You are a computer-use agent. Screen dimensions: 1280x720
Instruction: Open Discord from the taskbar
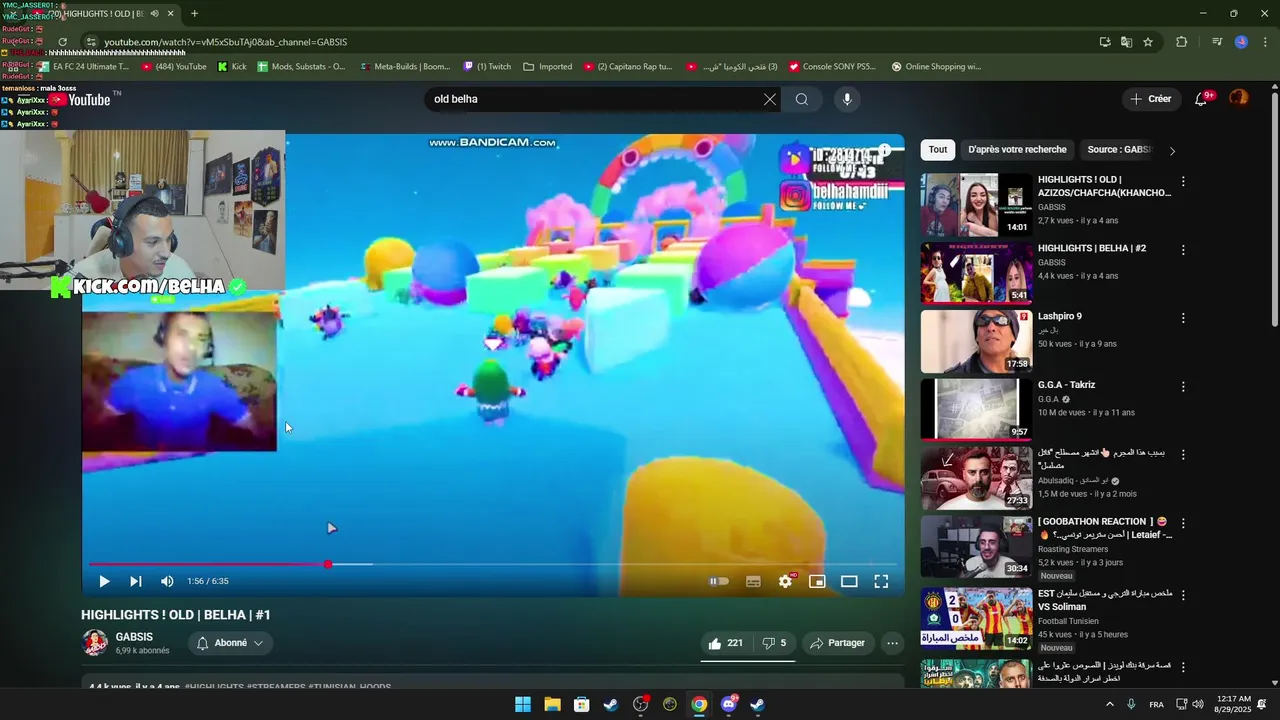pos(728,705)
